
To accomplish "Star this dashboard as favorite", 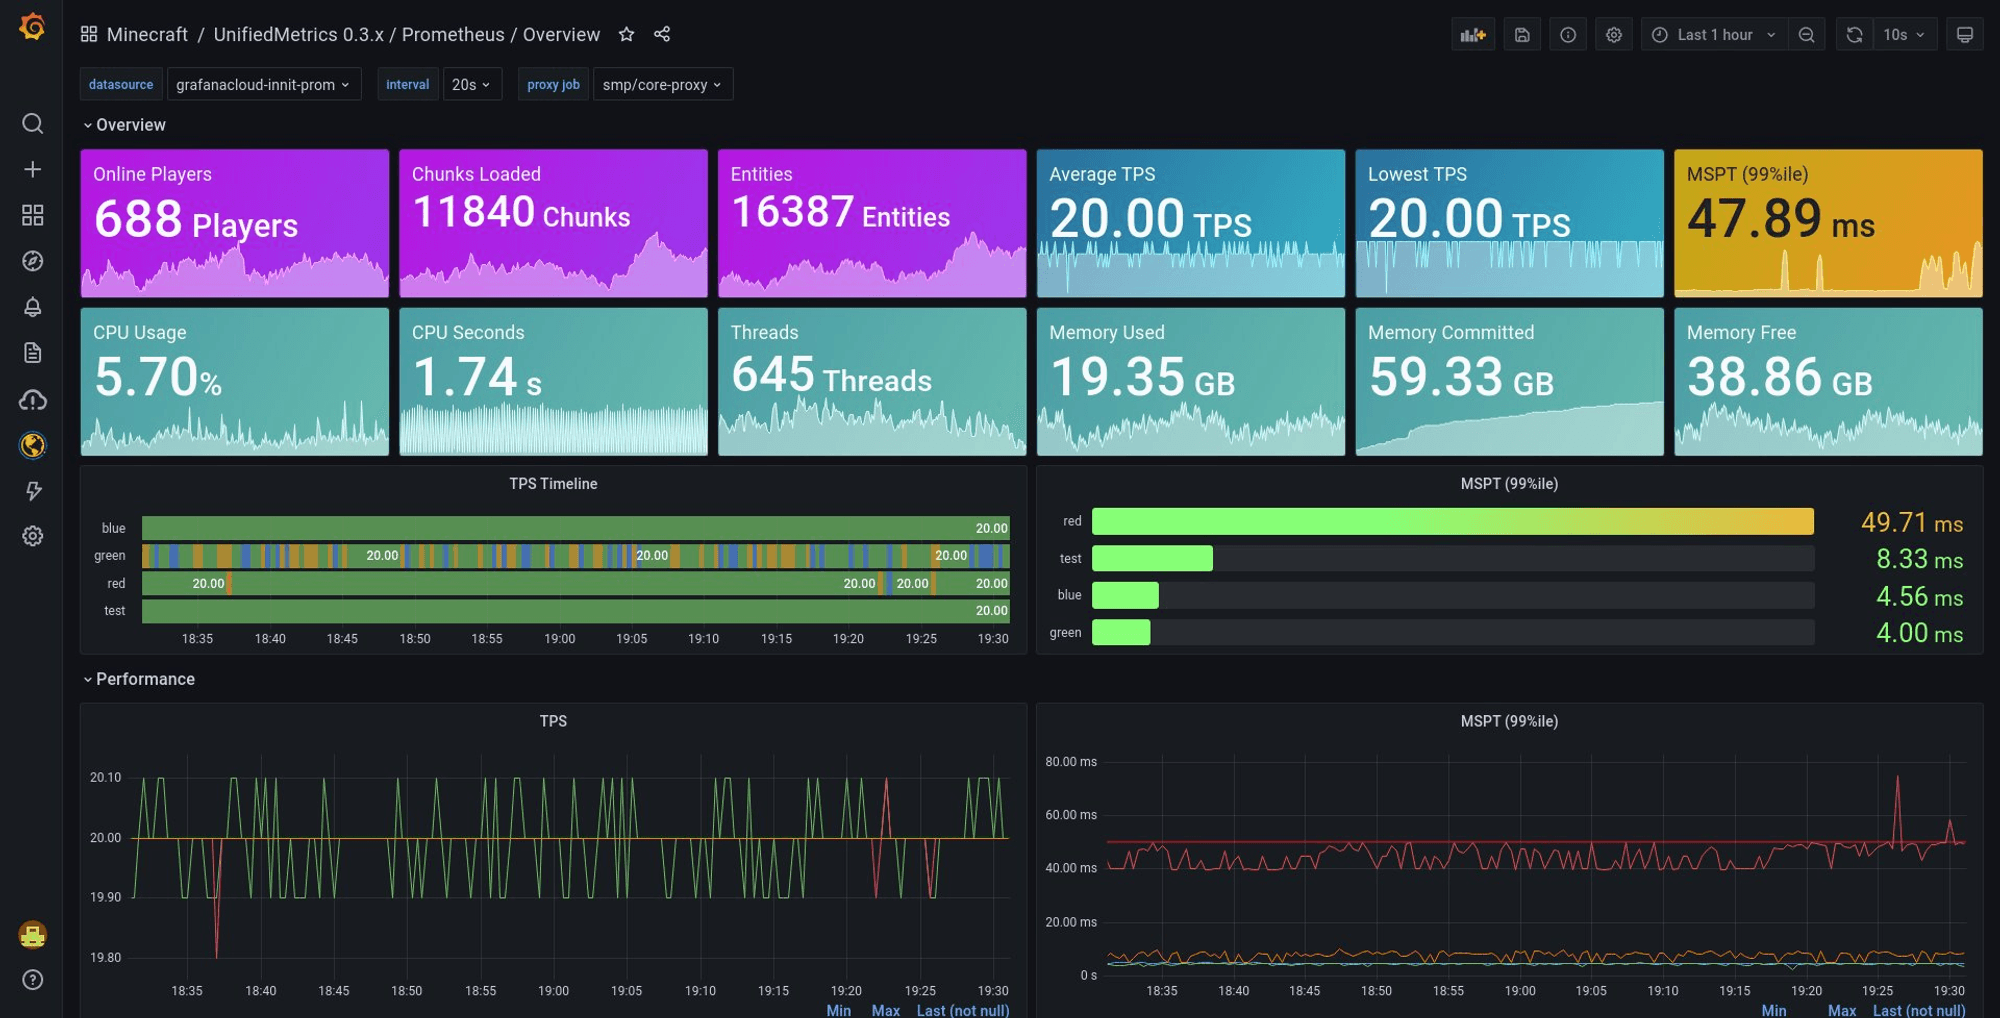I will pos(626,34).
